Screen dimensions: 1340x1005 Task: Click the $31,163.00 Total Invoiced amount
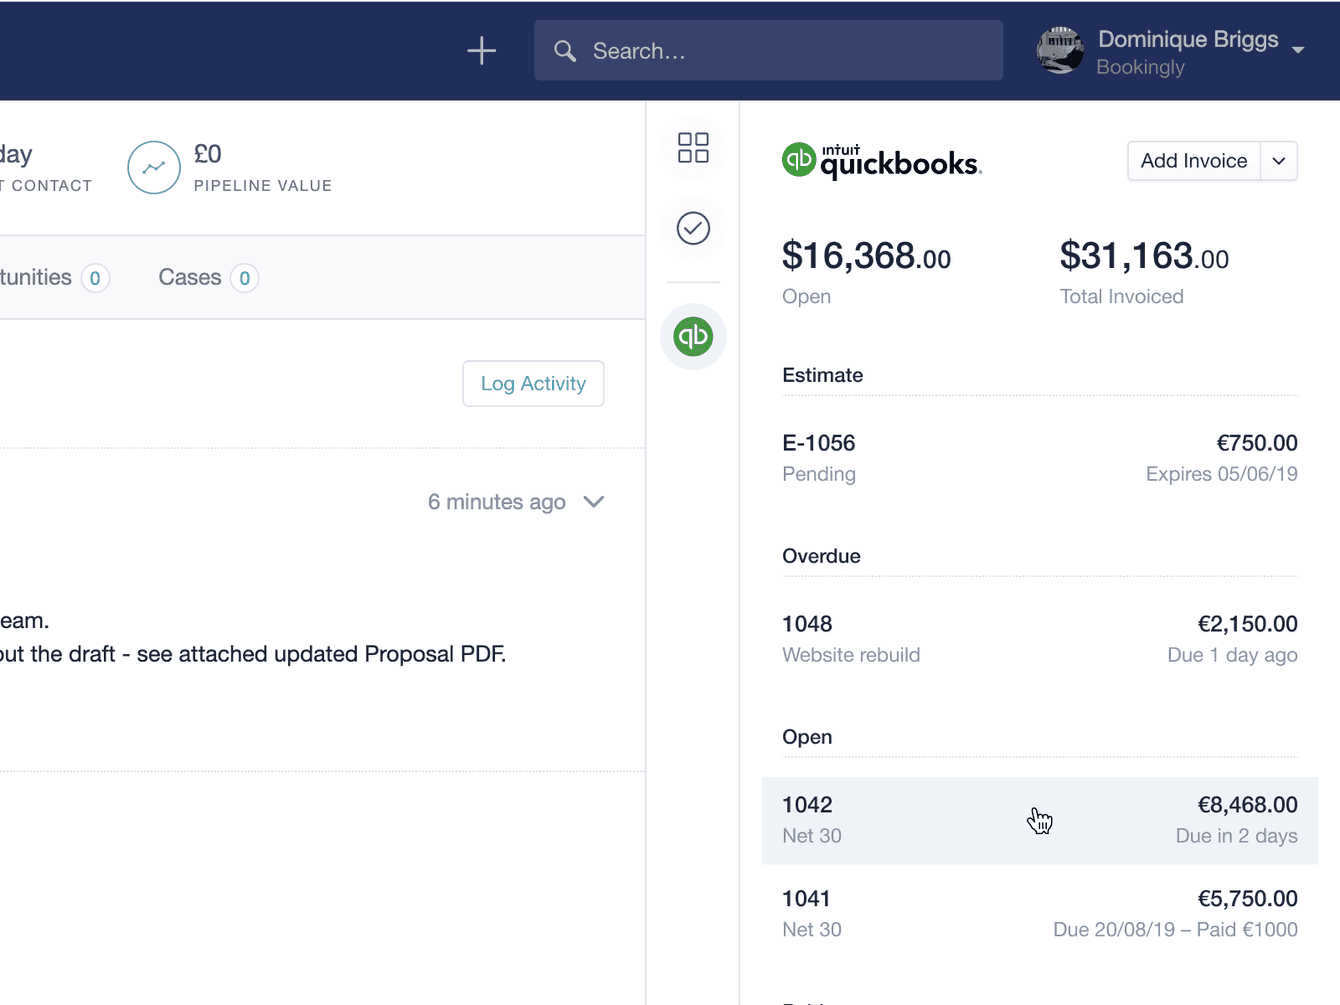1144,256
